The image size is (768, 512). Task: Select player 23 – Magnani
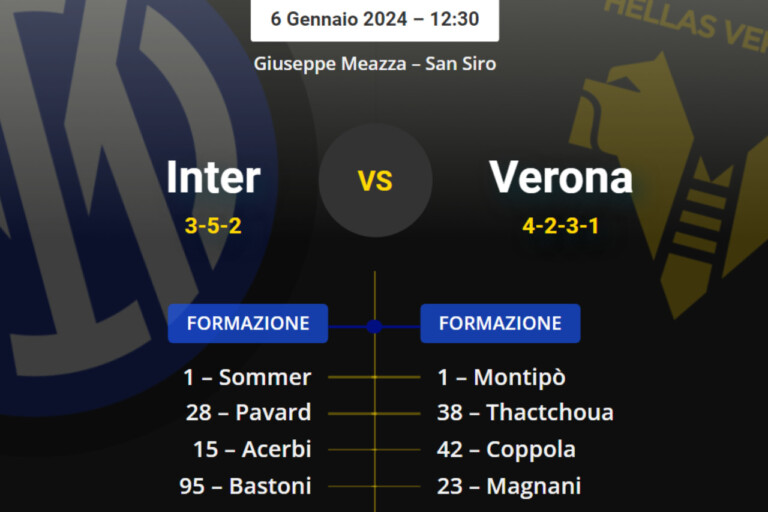(509, 487)
